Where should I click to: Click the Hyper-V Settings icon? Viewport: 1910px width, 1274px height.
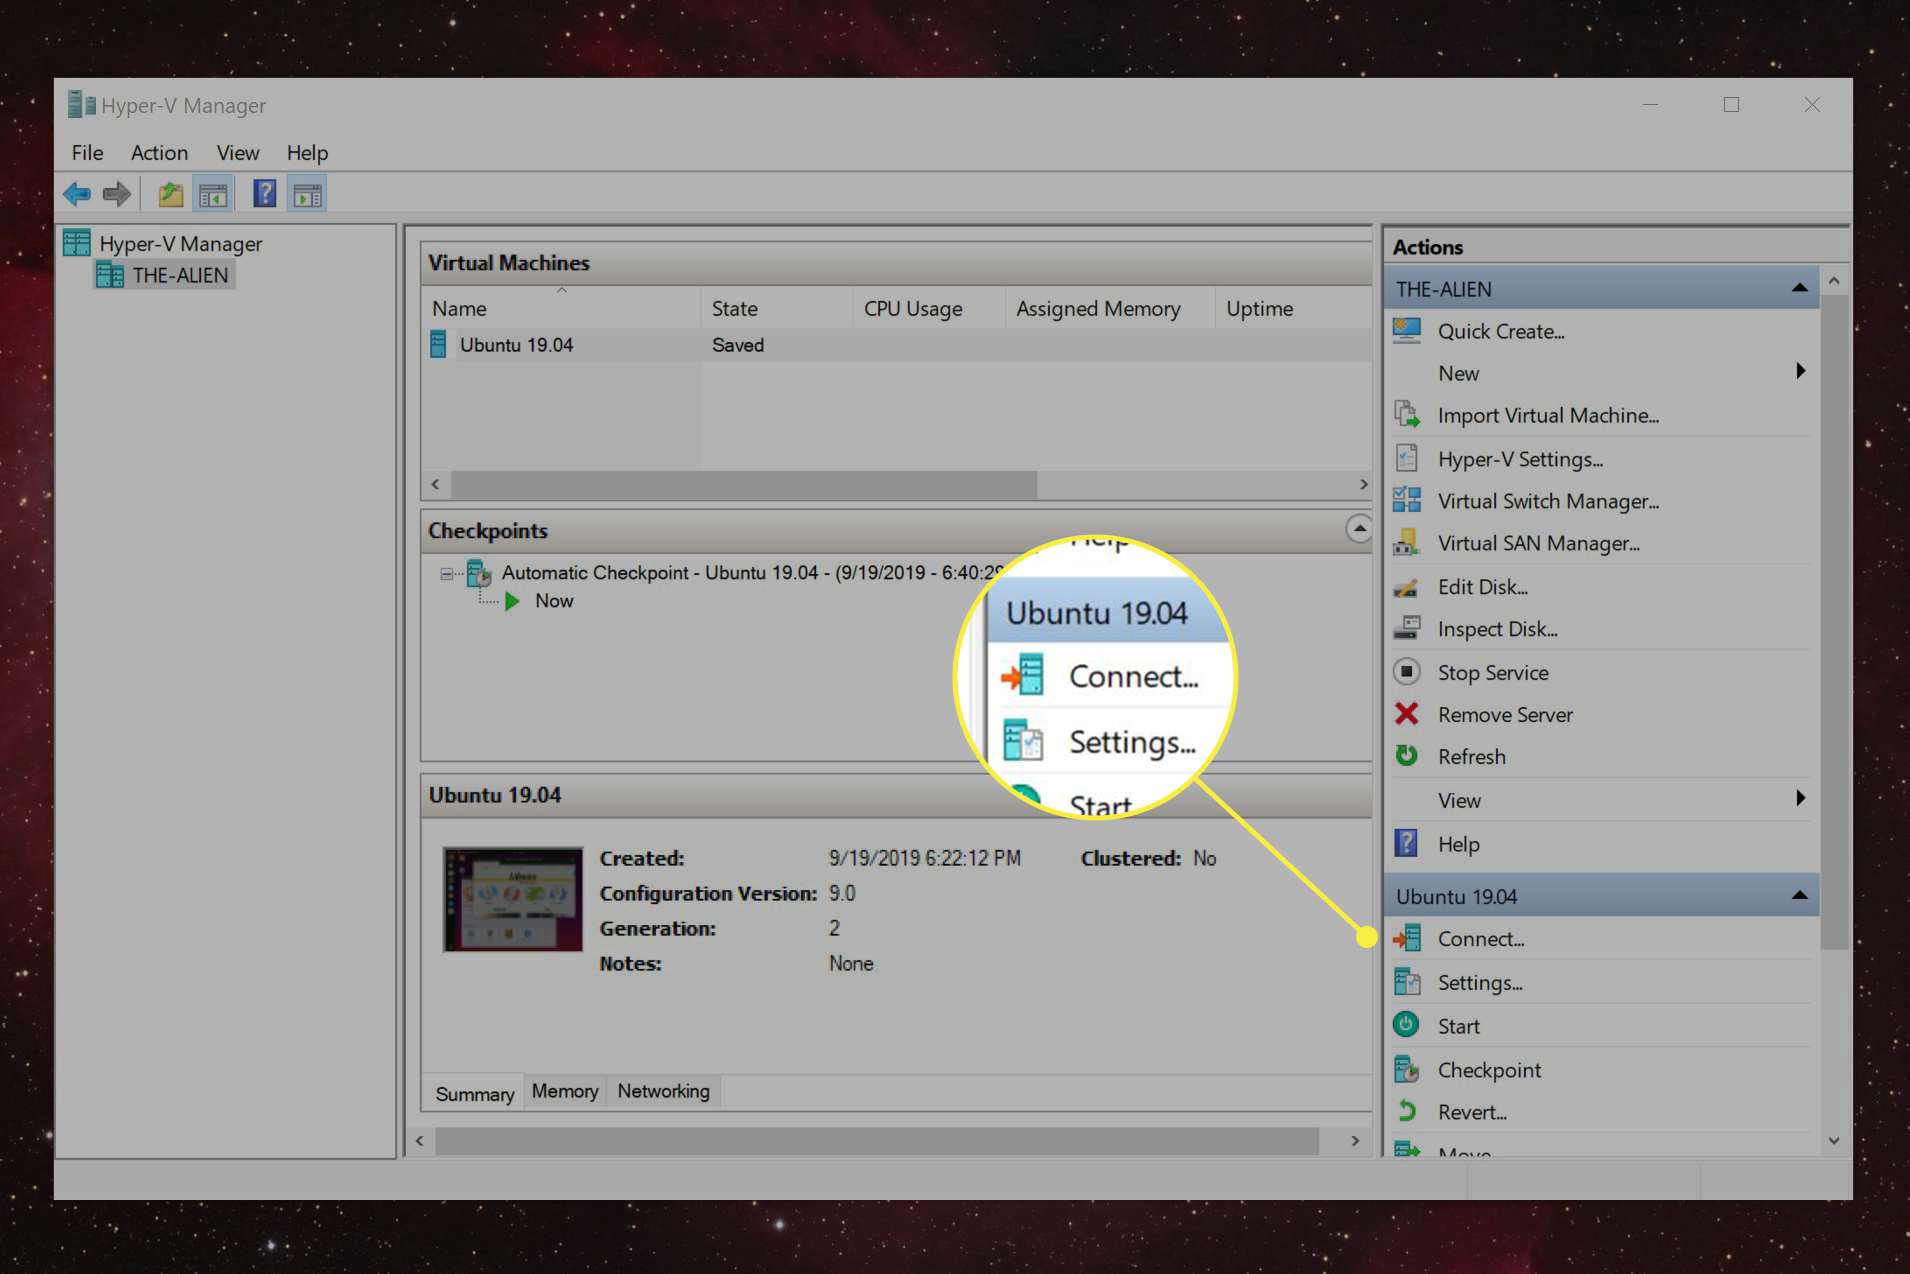pyautogui.click(x=1407, y=459)
